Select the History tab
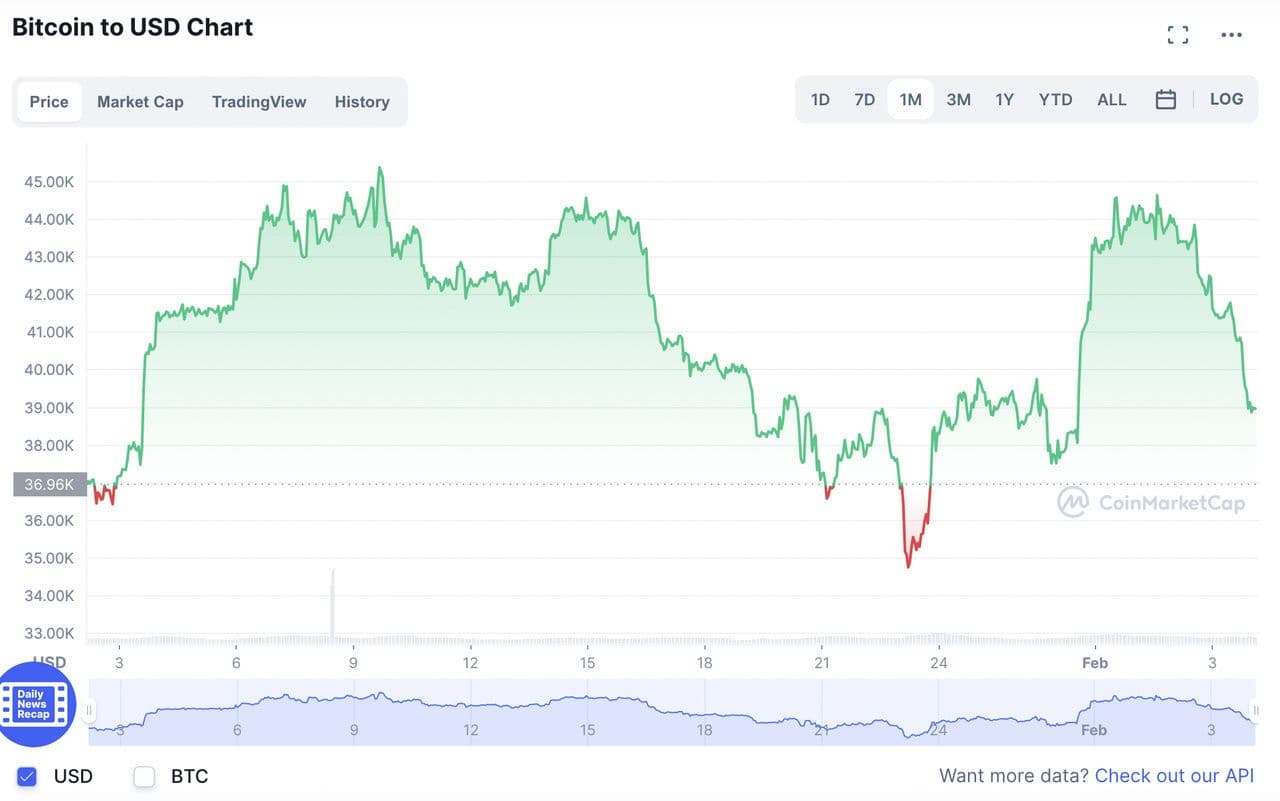 pyautogui.click(x=362, y=102)
